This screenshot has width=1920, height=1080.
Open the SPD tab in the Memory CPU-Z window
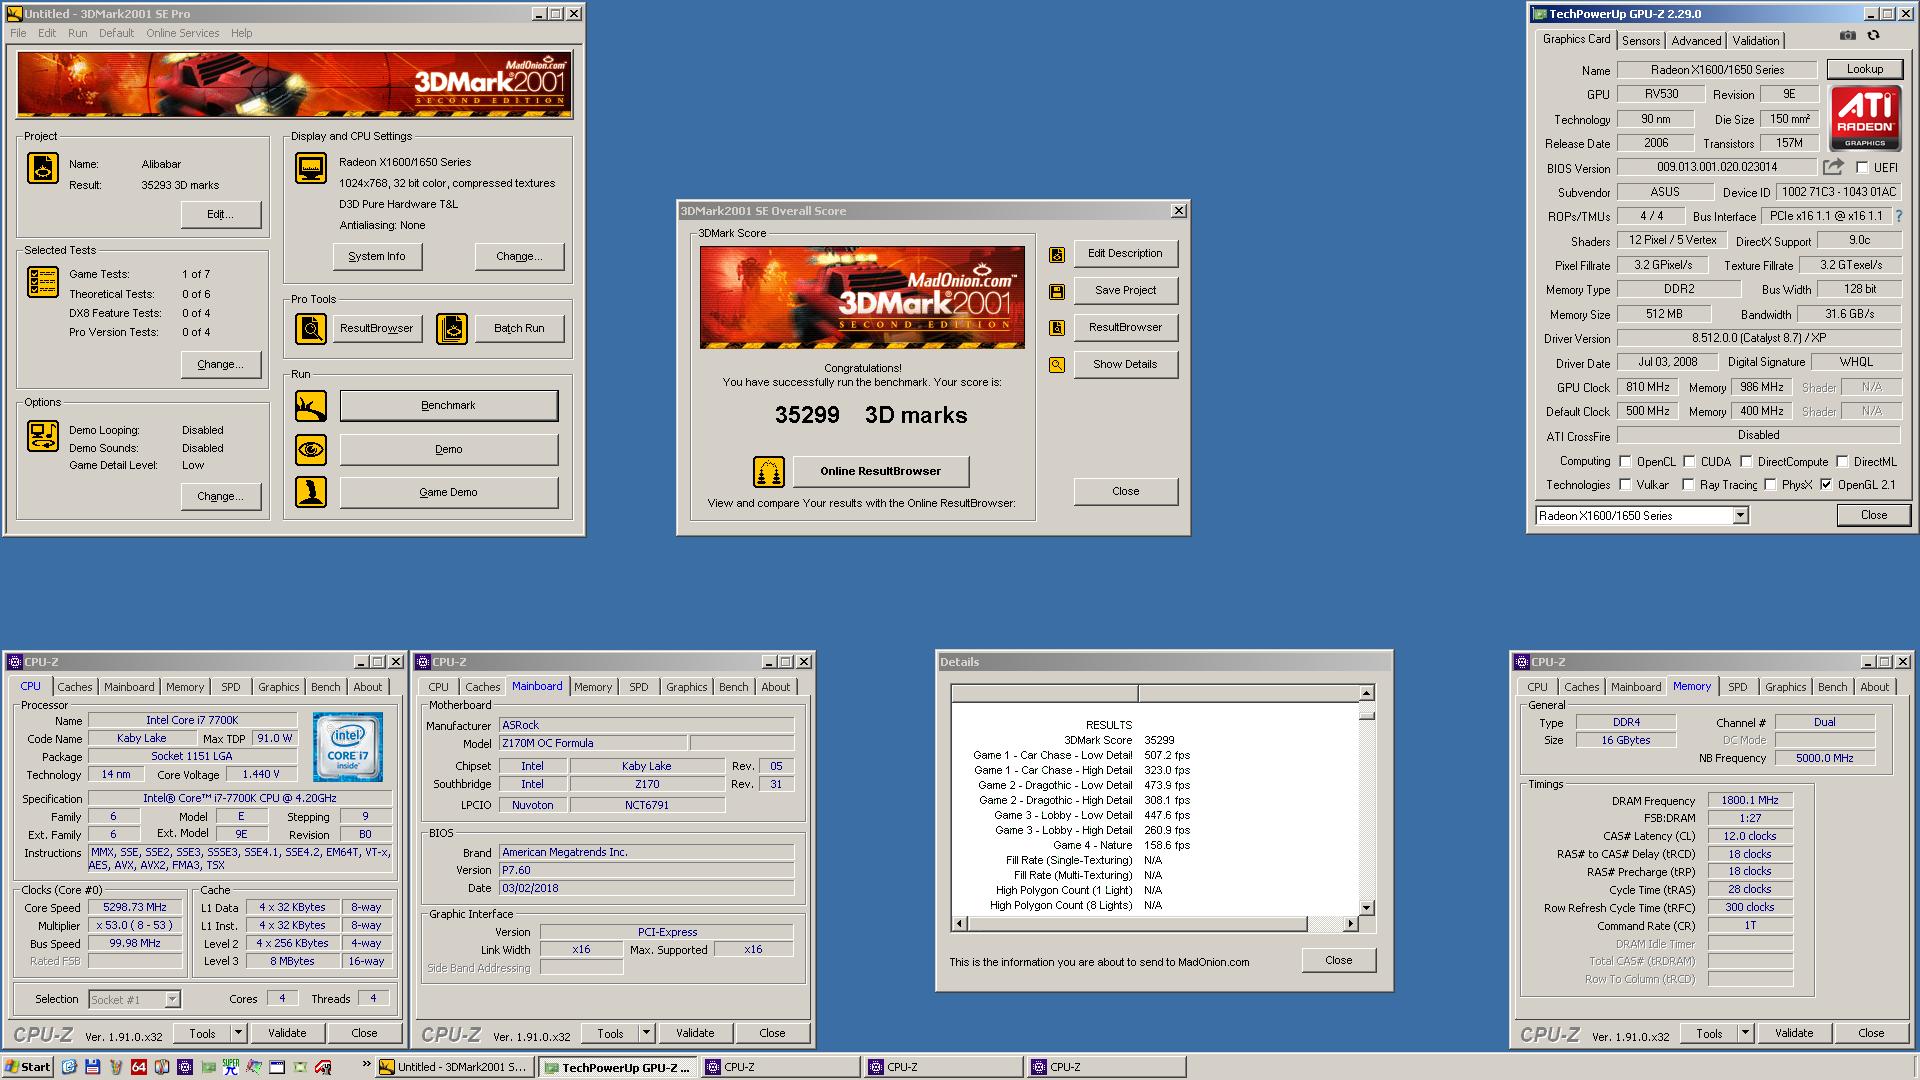(1738, 687)
